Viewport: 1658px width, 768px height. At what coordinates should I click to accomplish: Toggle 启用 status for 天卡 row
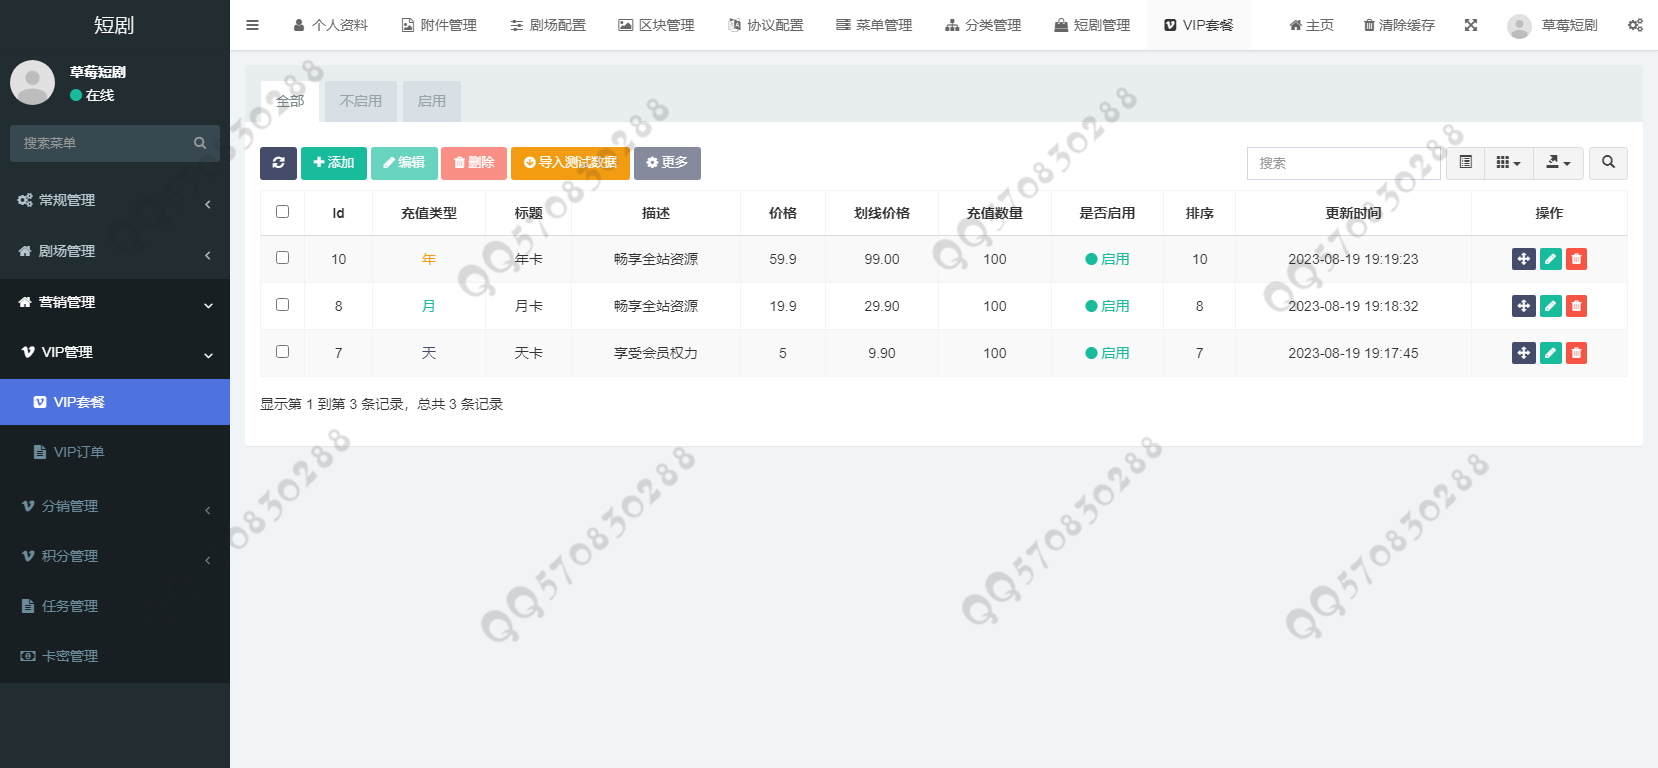click(1107, 353)
